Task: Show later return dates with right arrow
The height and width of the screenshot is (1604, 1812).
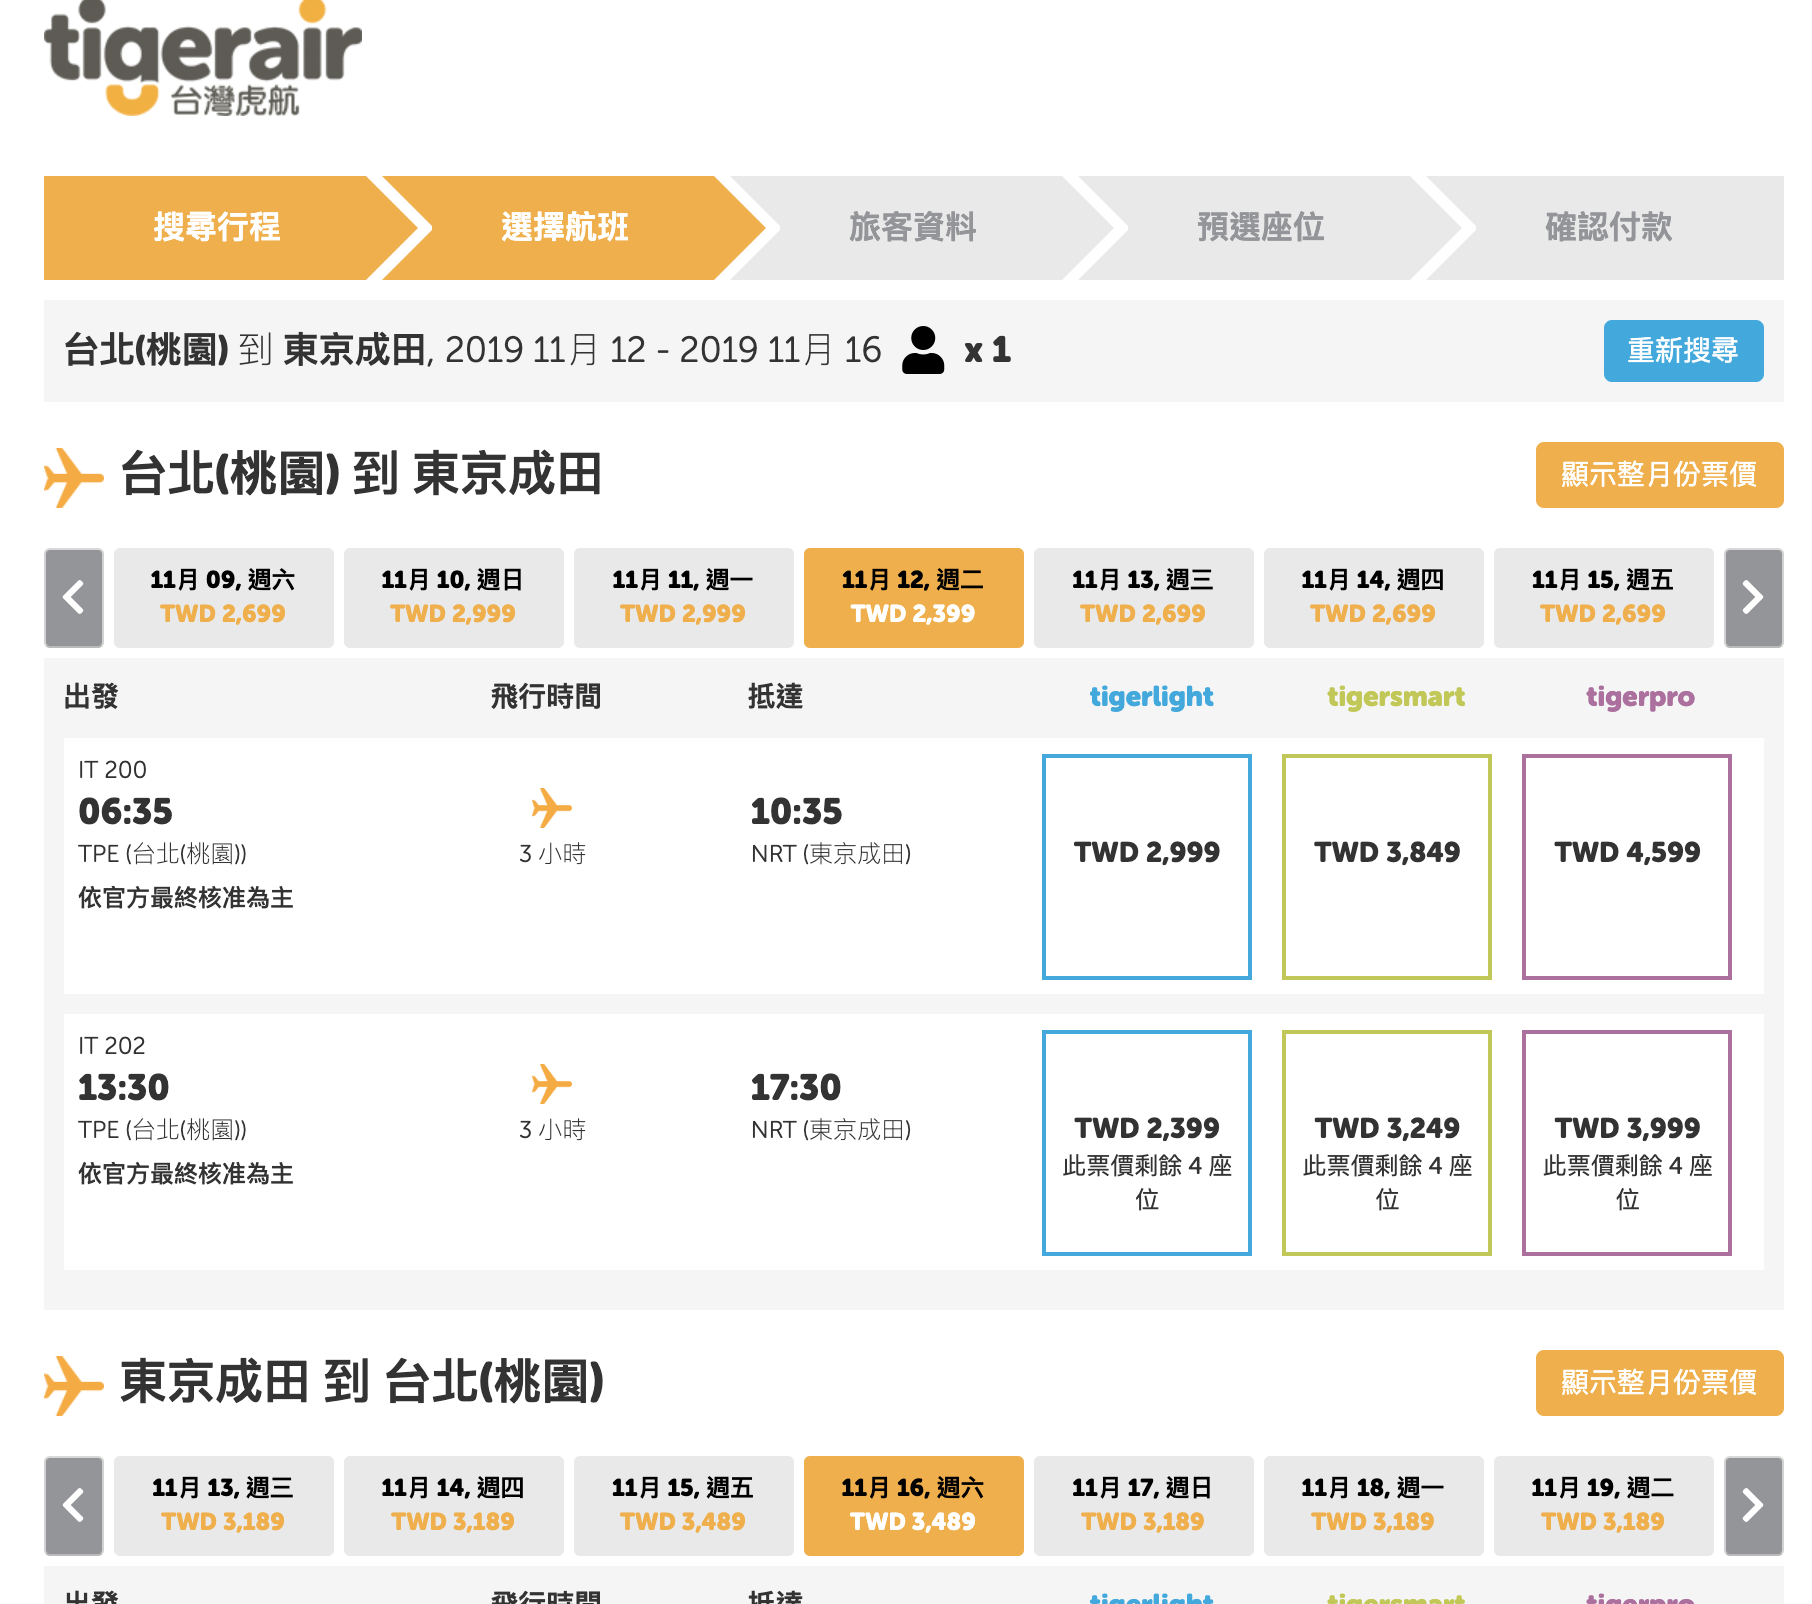Action: [x=1753, y=1506]
